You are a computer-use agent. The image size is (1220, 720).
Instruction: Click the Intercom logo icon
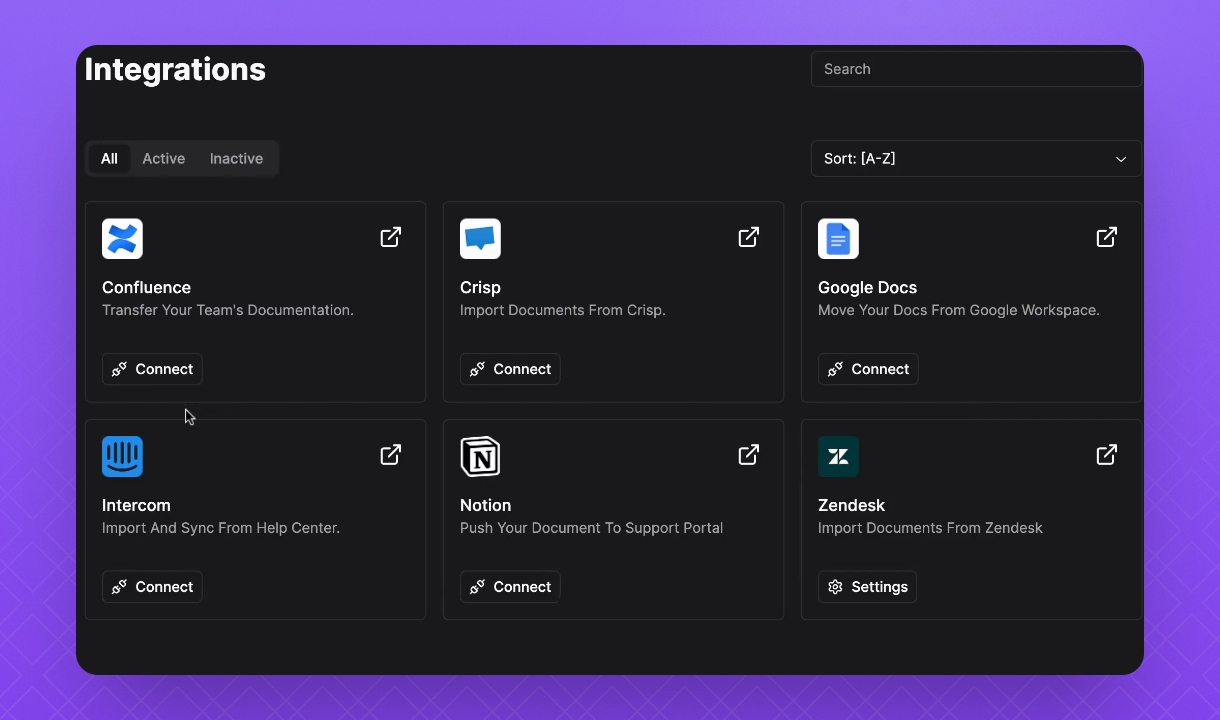(x=122, y=456)
